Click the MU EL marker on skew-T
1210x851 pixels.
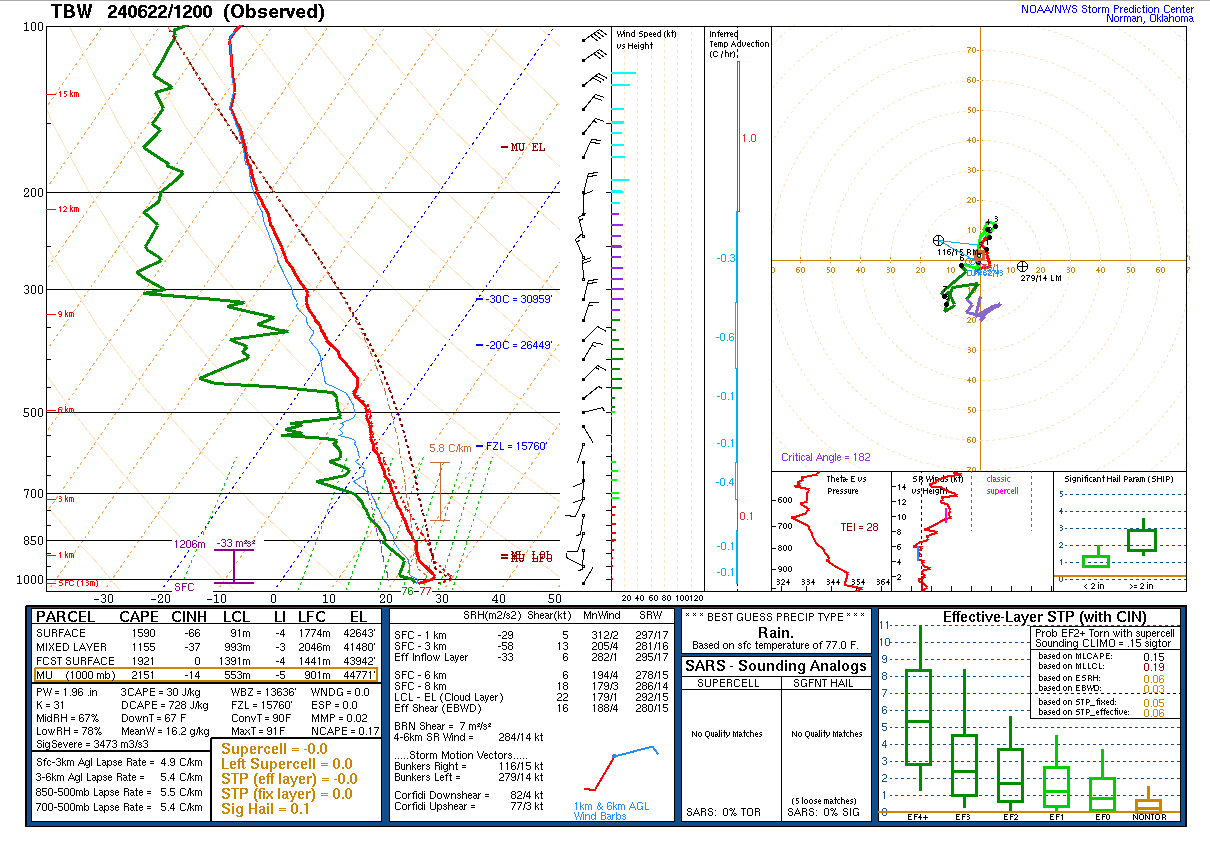524,147
